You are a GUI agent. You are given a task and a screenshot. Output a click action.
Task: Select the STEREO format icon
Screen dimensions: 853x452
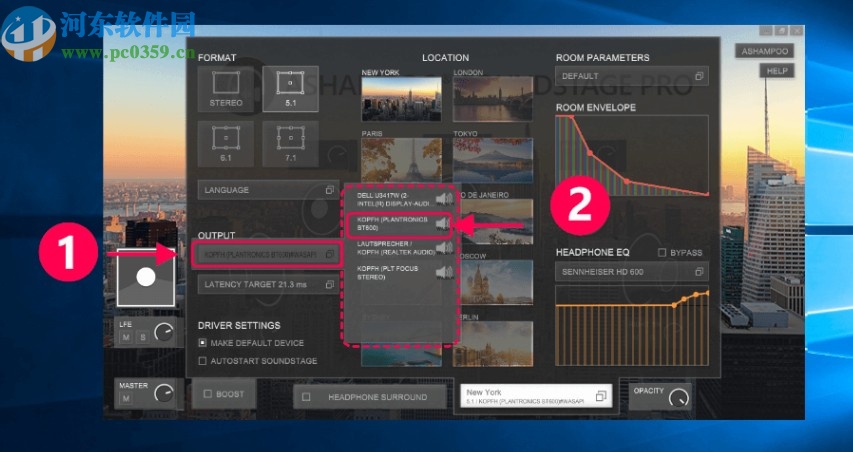point(226,89)
